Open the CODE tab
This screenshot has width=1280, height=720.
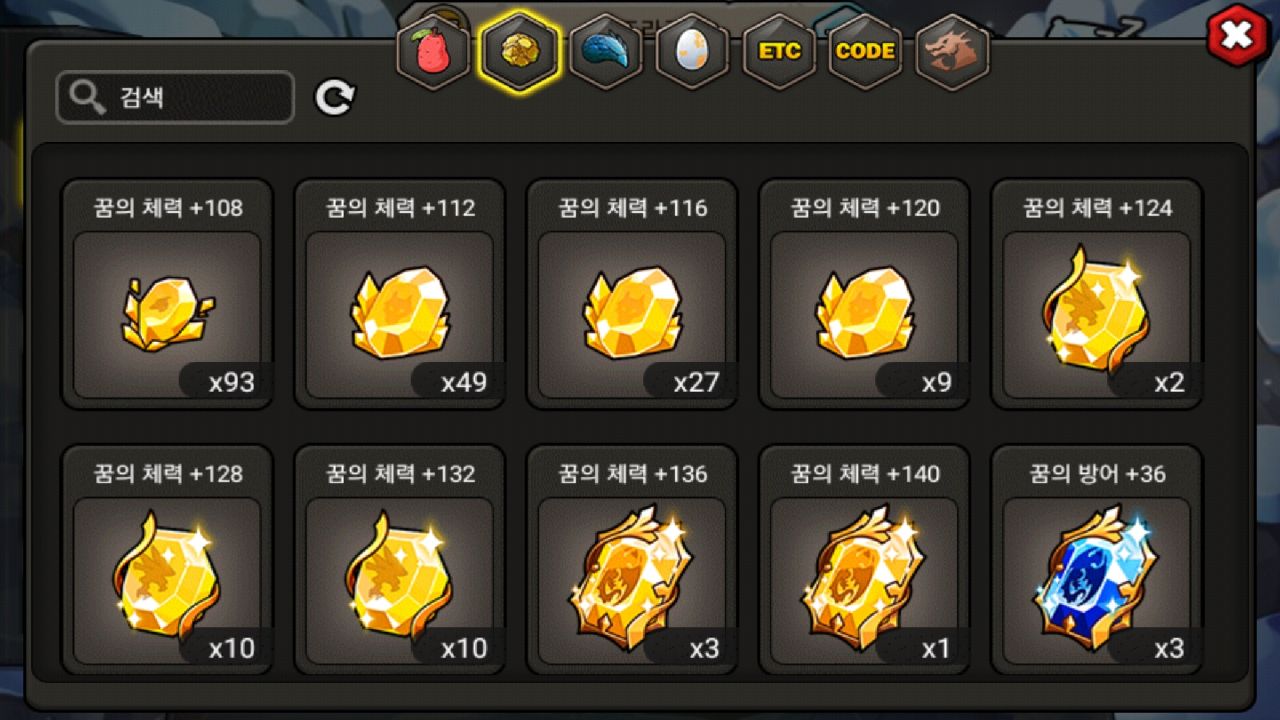865,52
